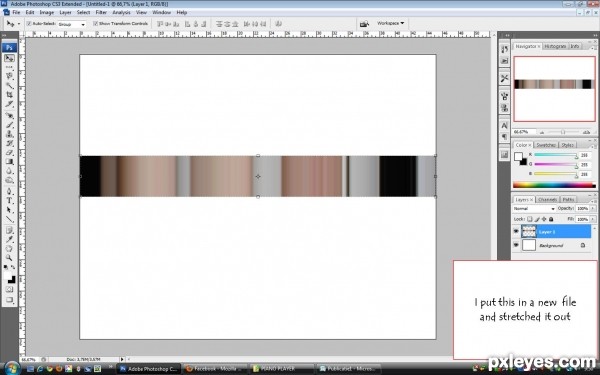The width and height of the screenshot is (600, 375).
Task: Switch to the Channels tab
Action: point(547,200)
